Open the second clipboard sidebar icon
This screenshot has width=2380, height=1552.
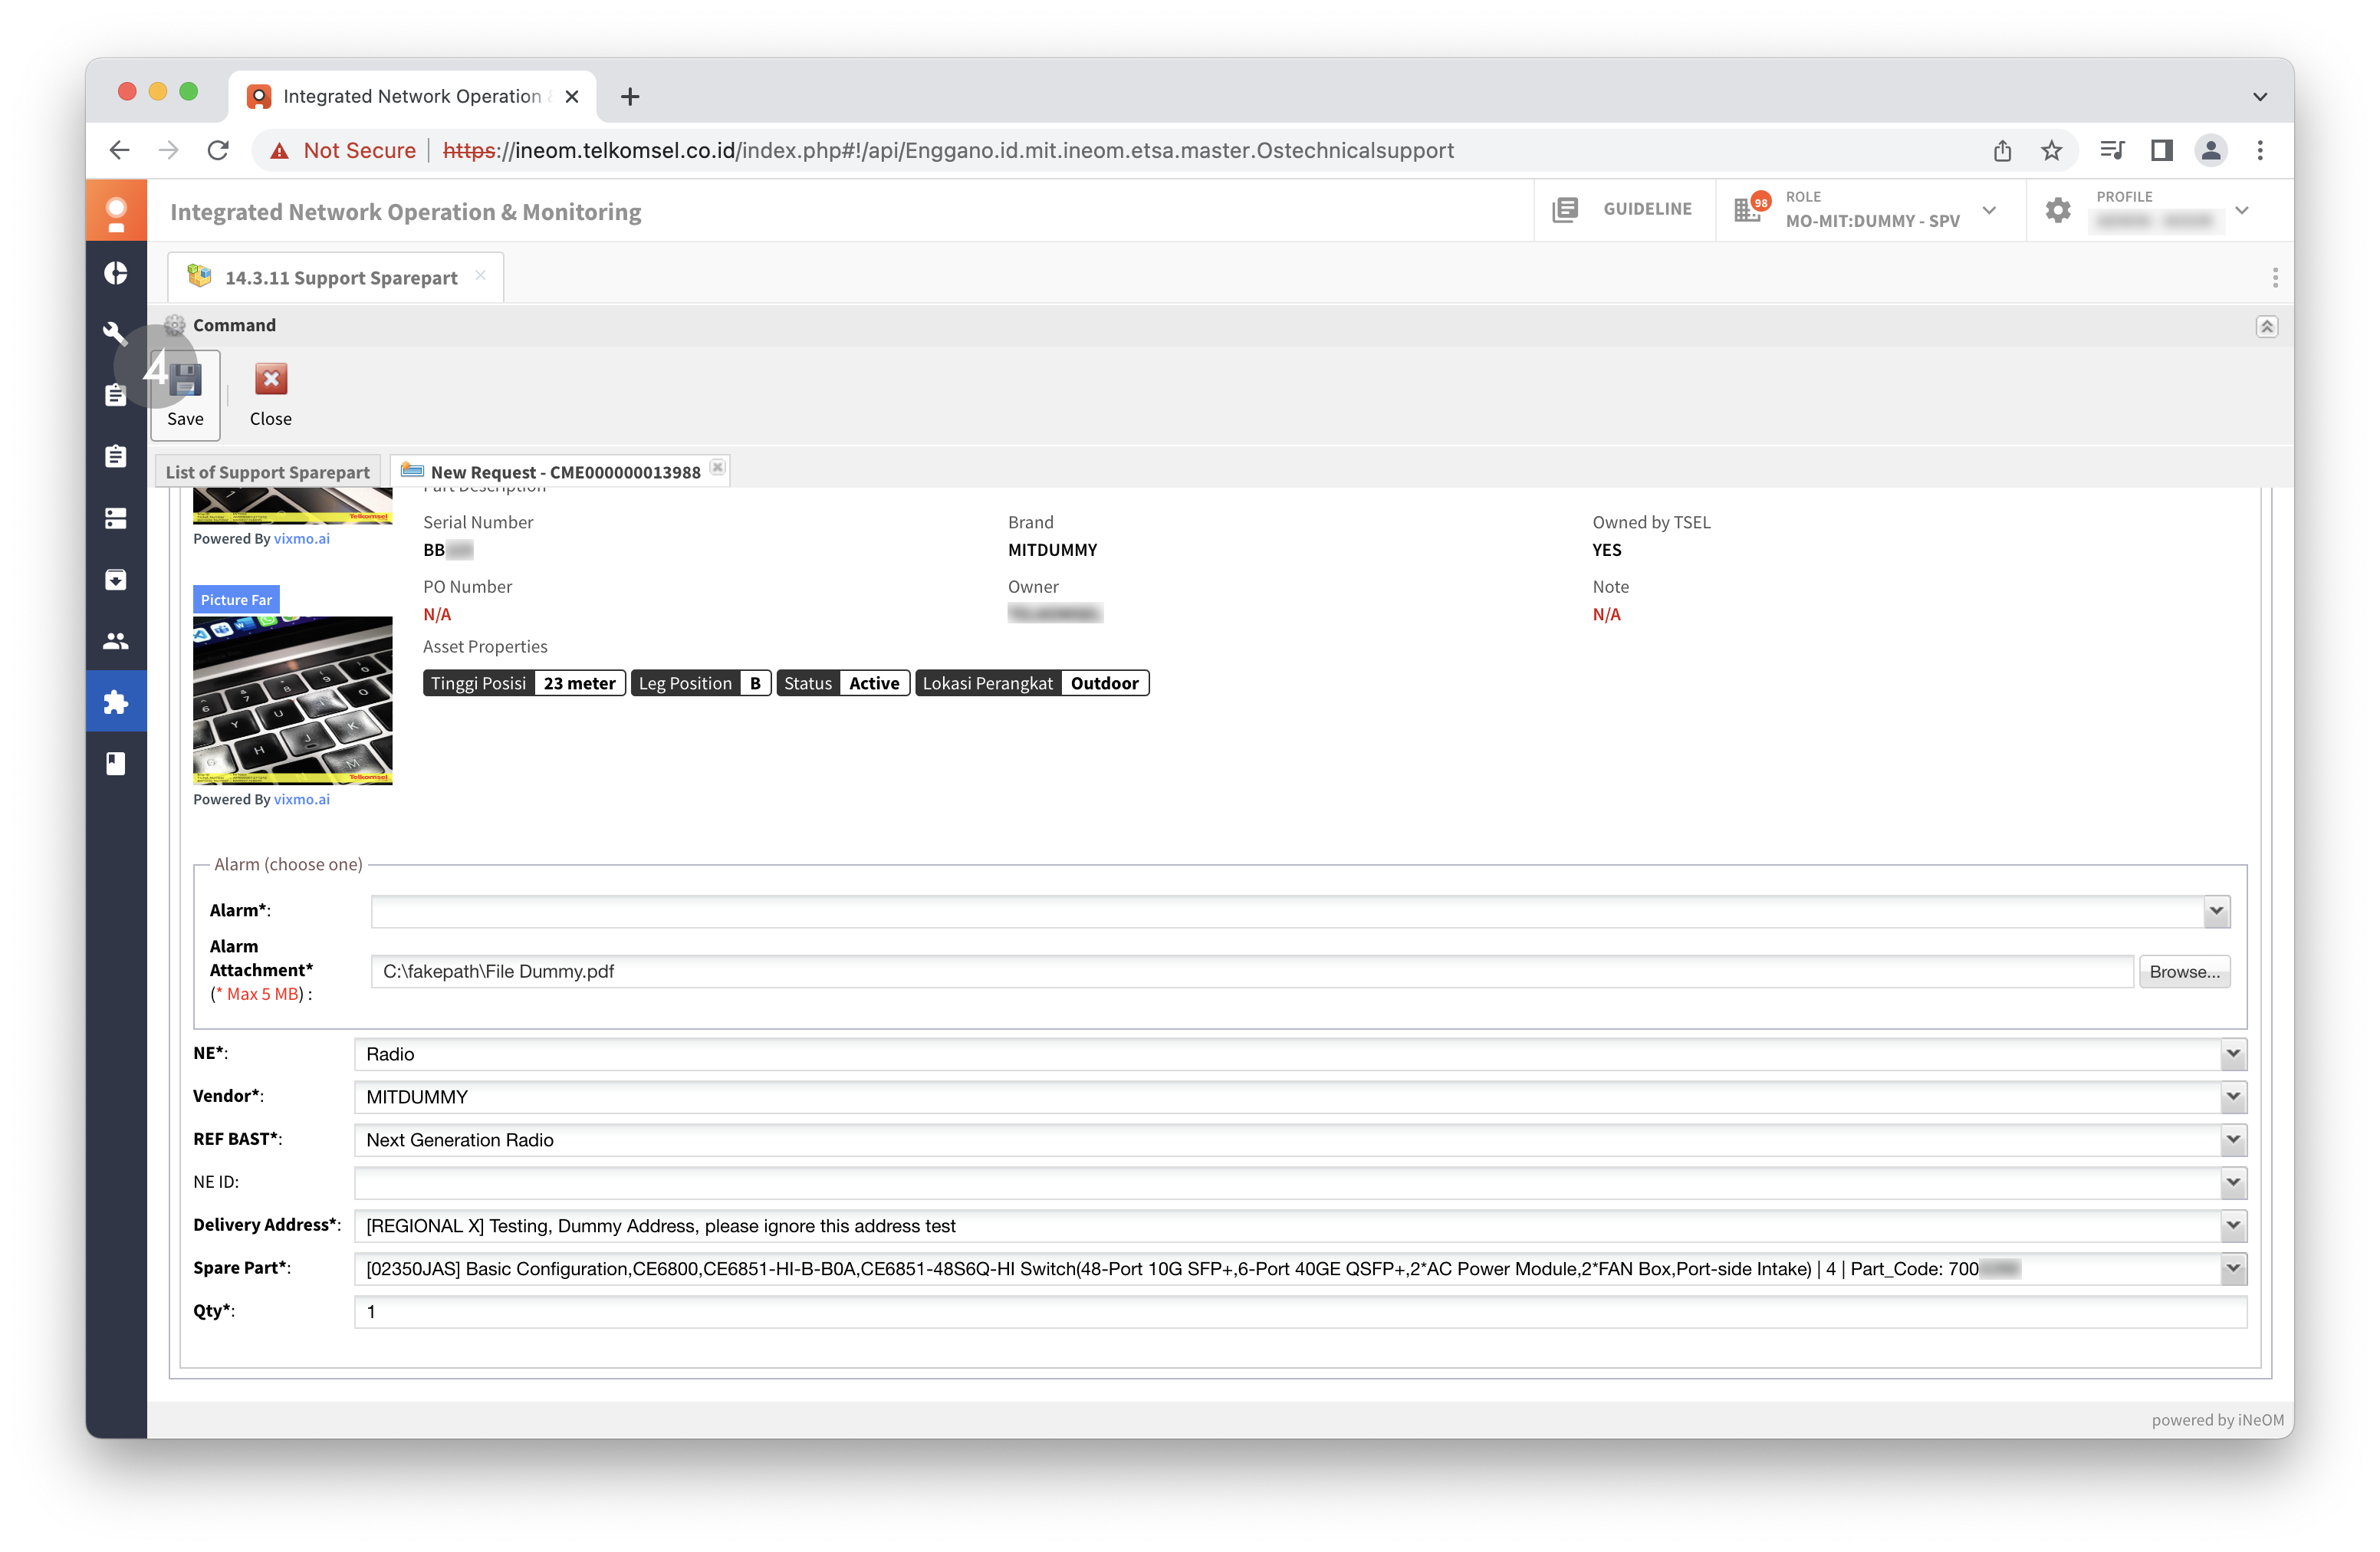[116, 456]
